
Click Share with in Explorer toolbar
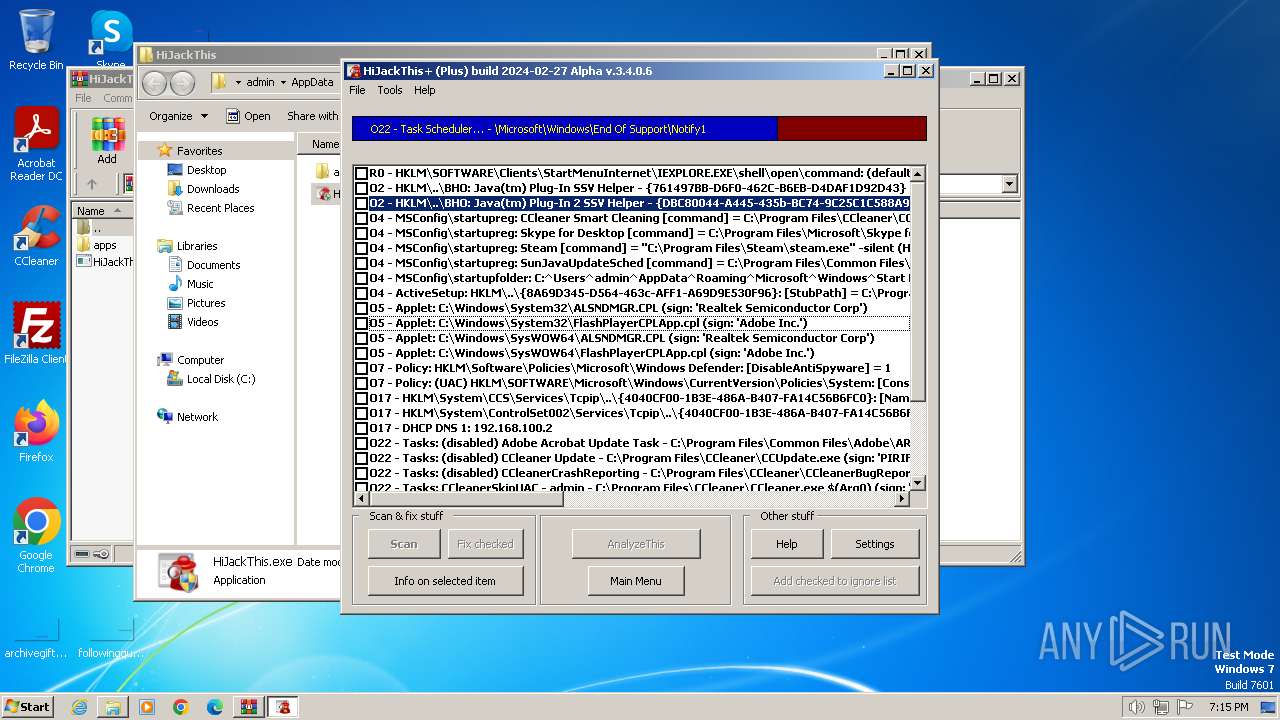(313, 116)
